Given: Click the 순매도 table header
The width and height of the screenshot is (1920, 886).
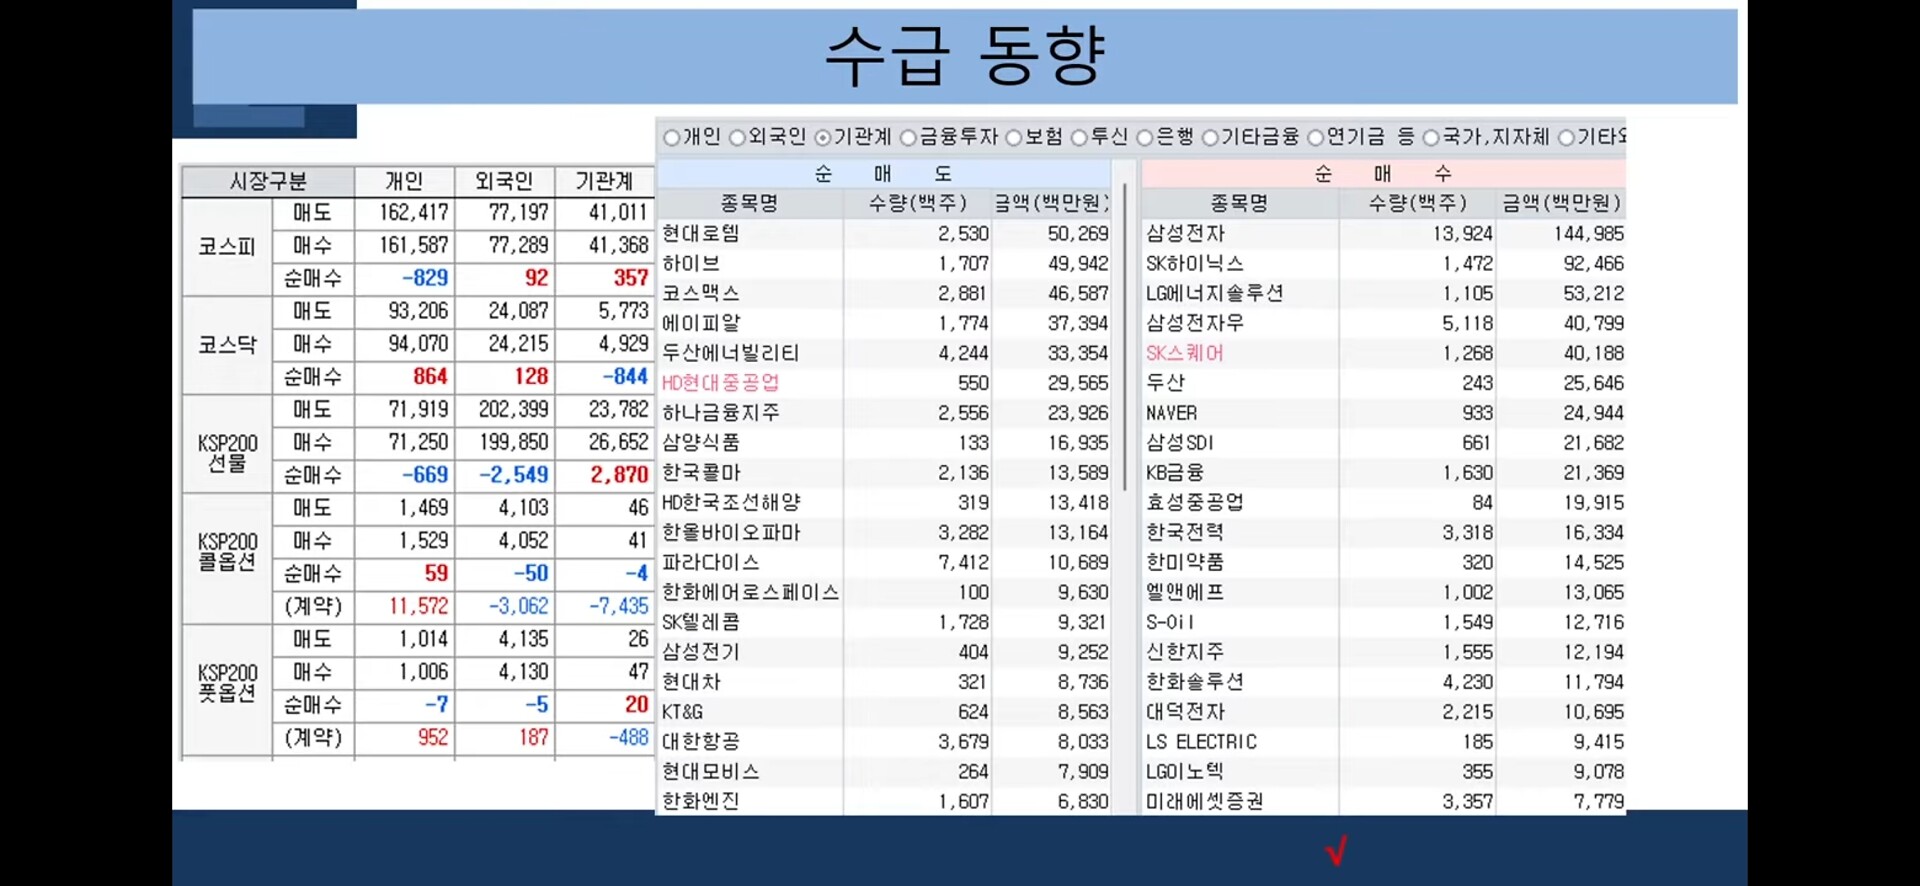Looking at the screenshot, I should click(884, 174).
